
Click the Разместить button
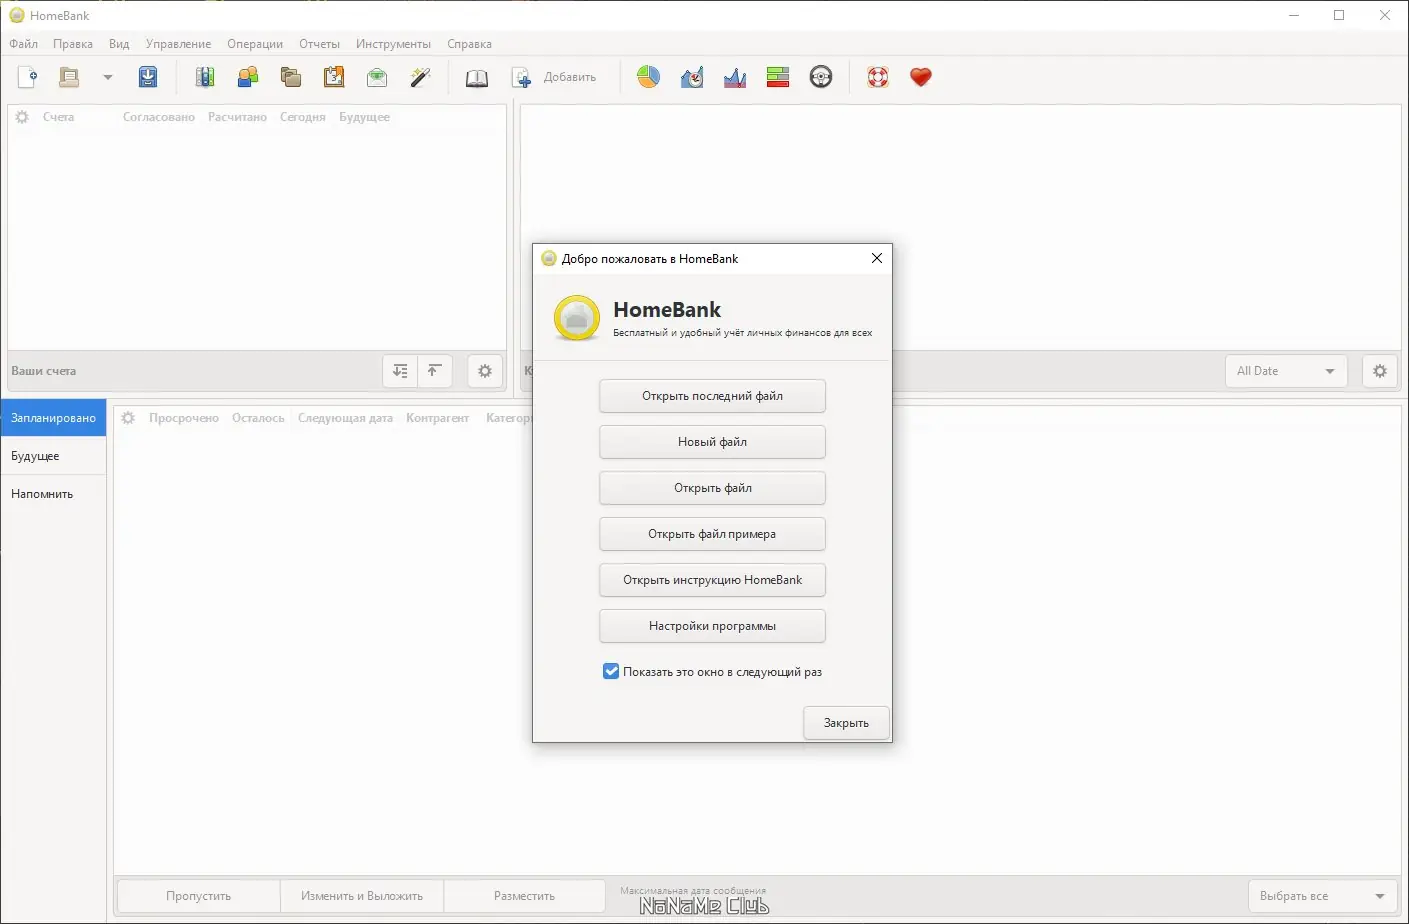[x=524, y=896]
